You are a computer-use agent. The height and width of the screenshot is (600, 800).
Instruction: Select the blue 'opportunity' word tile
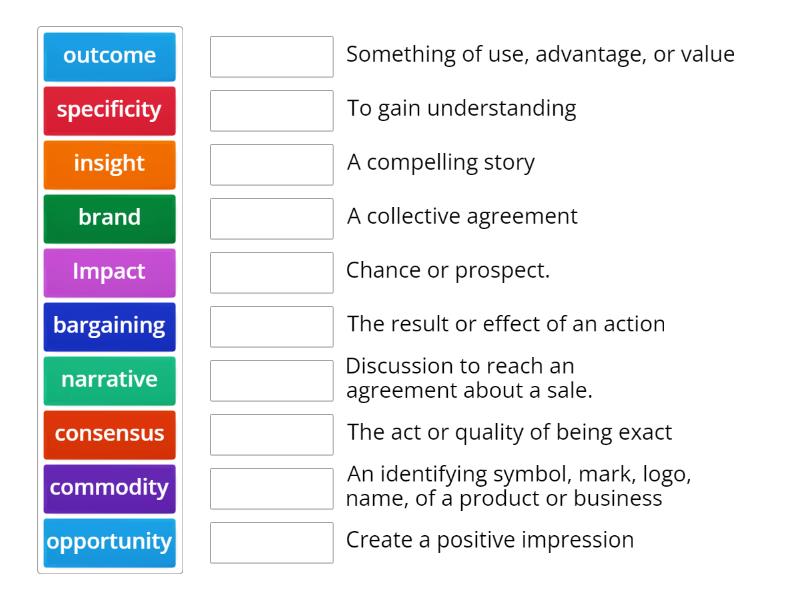click(109, 542)
